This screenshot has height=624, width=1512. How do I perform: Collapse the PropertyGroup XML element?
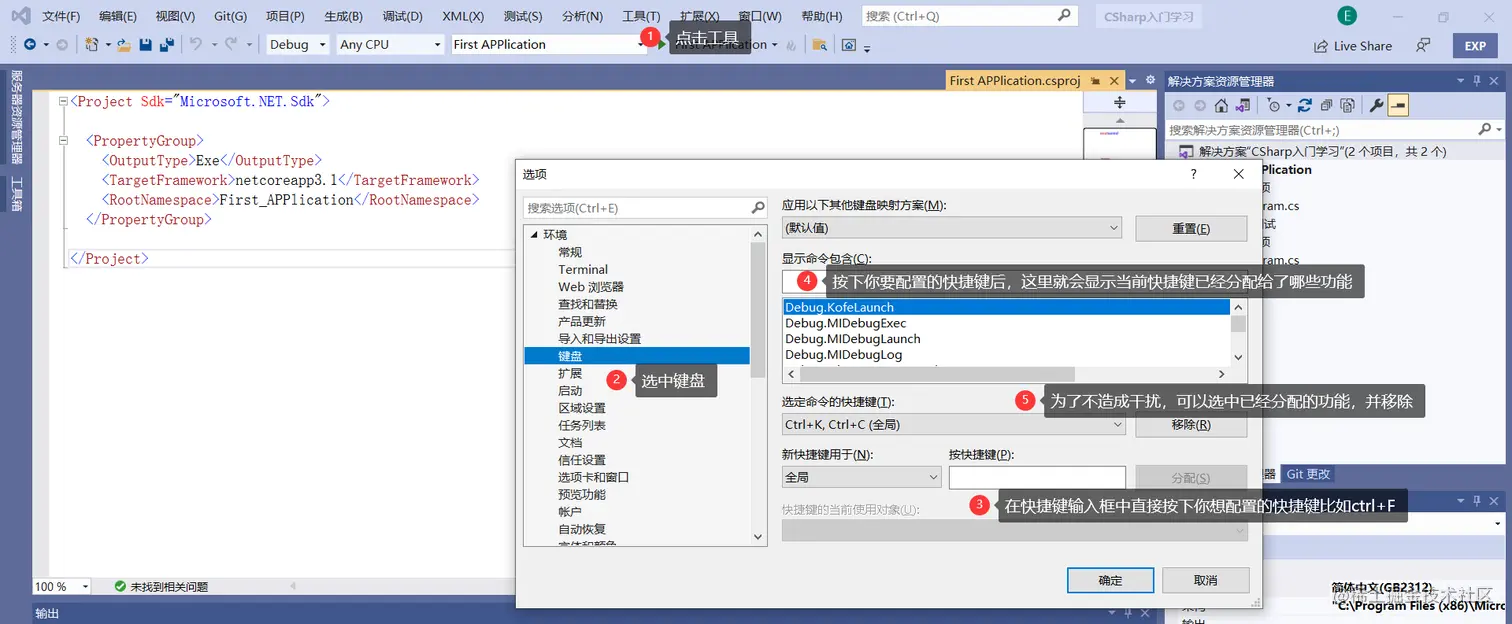tap(64, 141)
